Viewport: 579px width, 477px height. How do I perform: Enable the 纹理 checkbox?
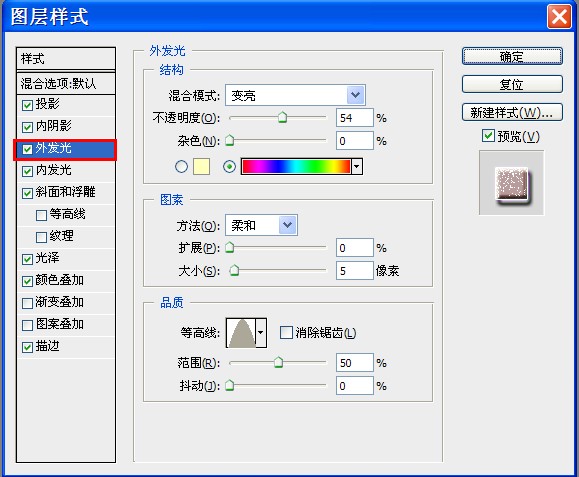click(41, 237)
